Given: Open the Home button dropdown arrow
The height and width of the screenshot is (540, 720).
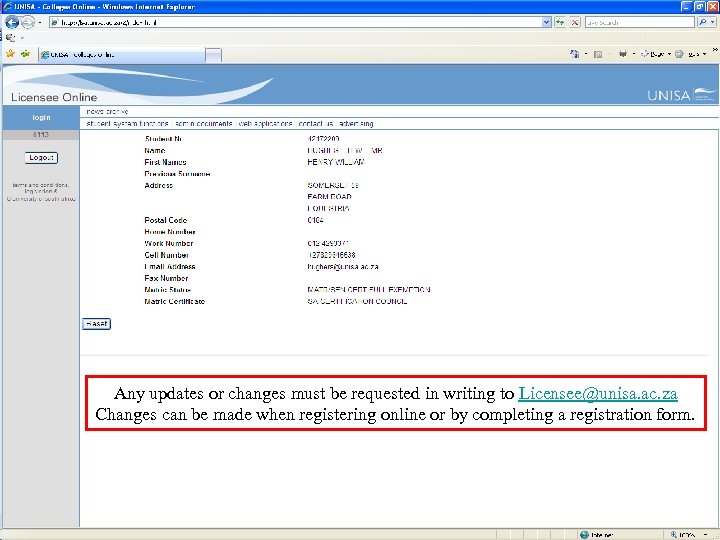Looking at the screenshot, I should tap(586, 54).
